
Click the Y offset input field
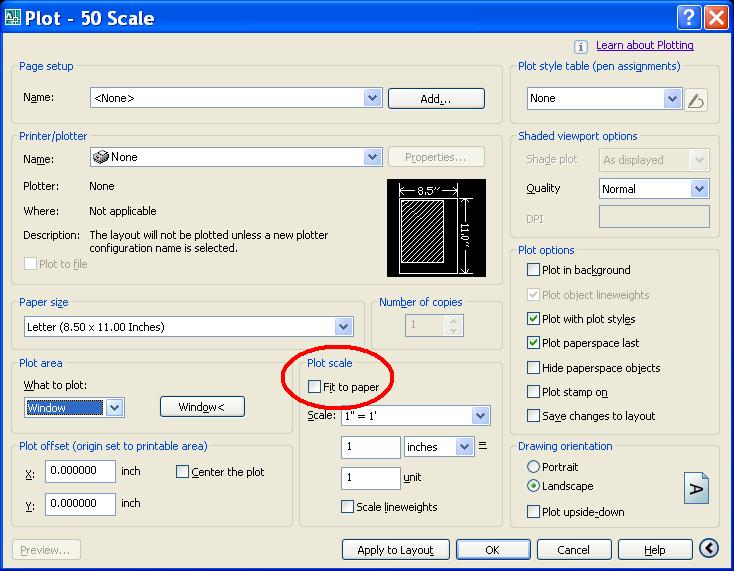coord(81,504)
